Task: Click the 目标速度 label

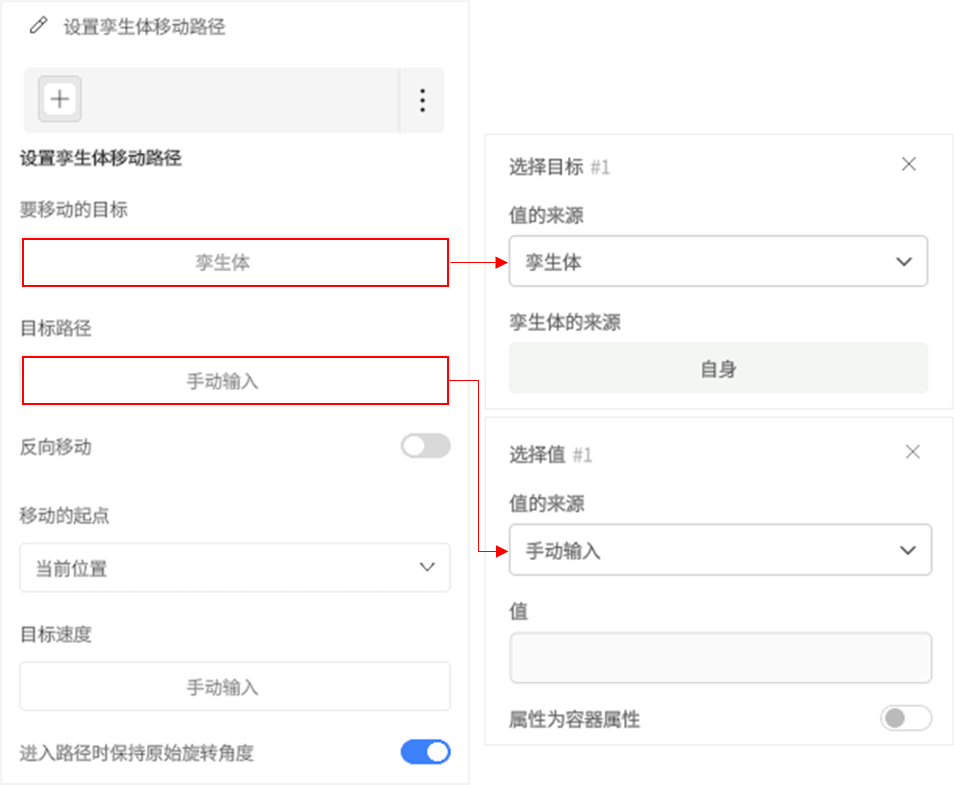Action: tap(56, 635)
